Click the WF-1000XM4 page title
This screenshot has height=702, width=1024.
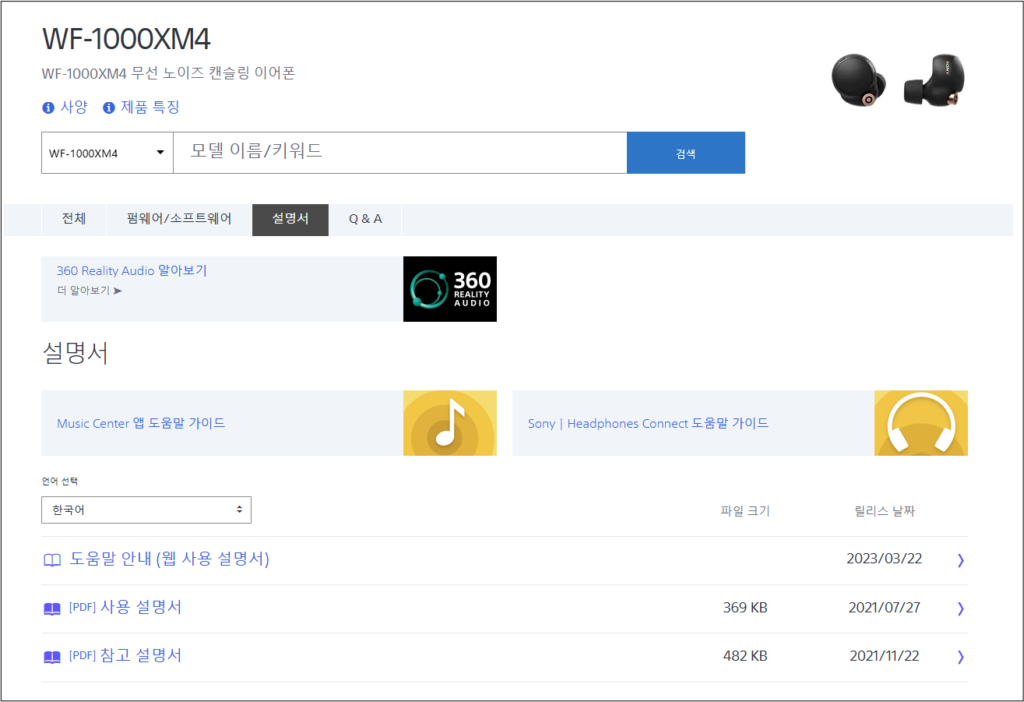[x=126, y=39]
